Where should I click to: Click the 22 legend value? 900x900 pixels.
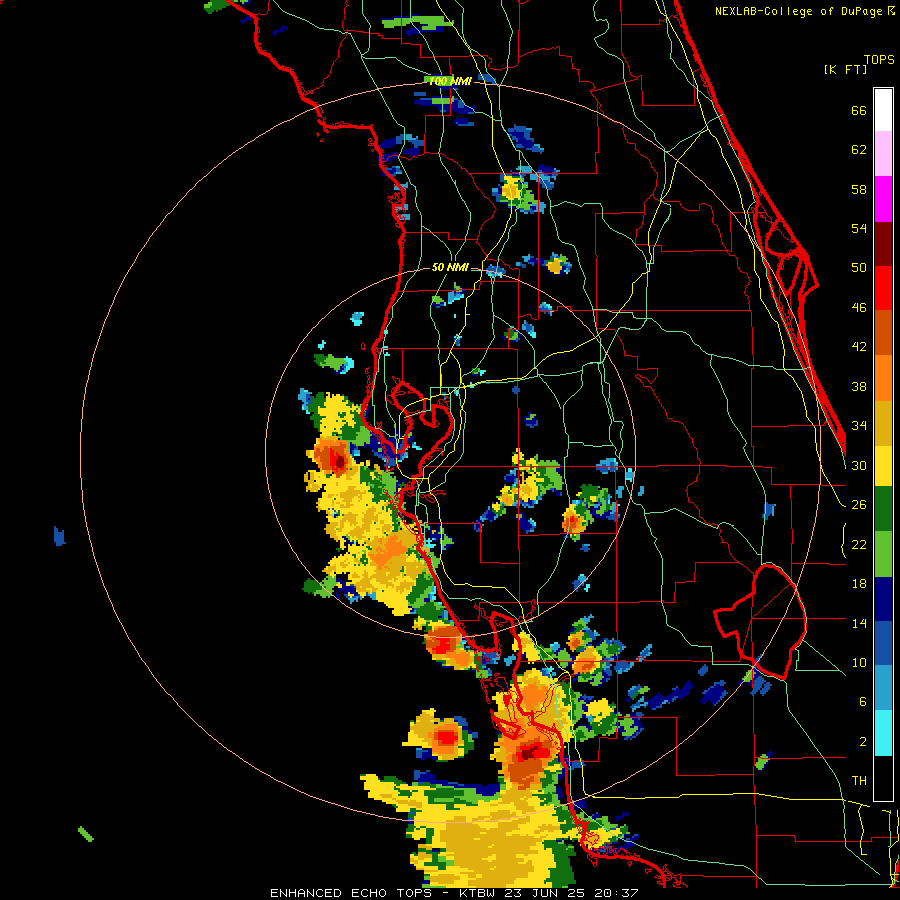(x=859, y=545)
